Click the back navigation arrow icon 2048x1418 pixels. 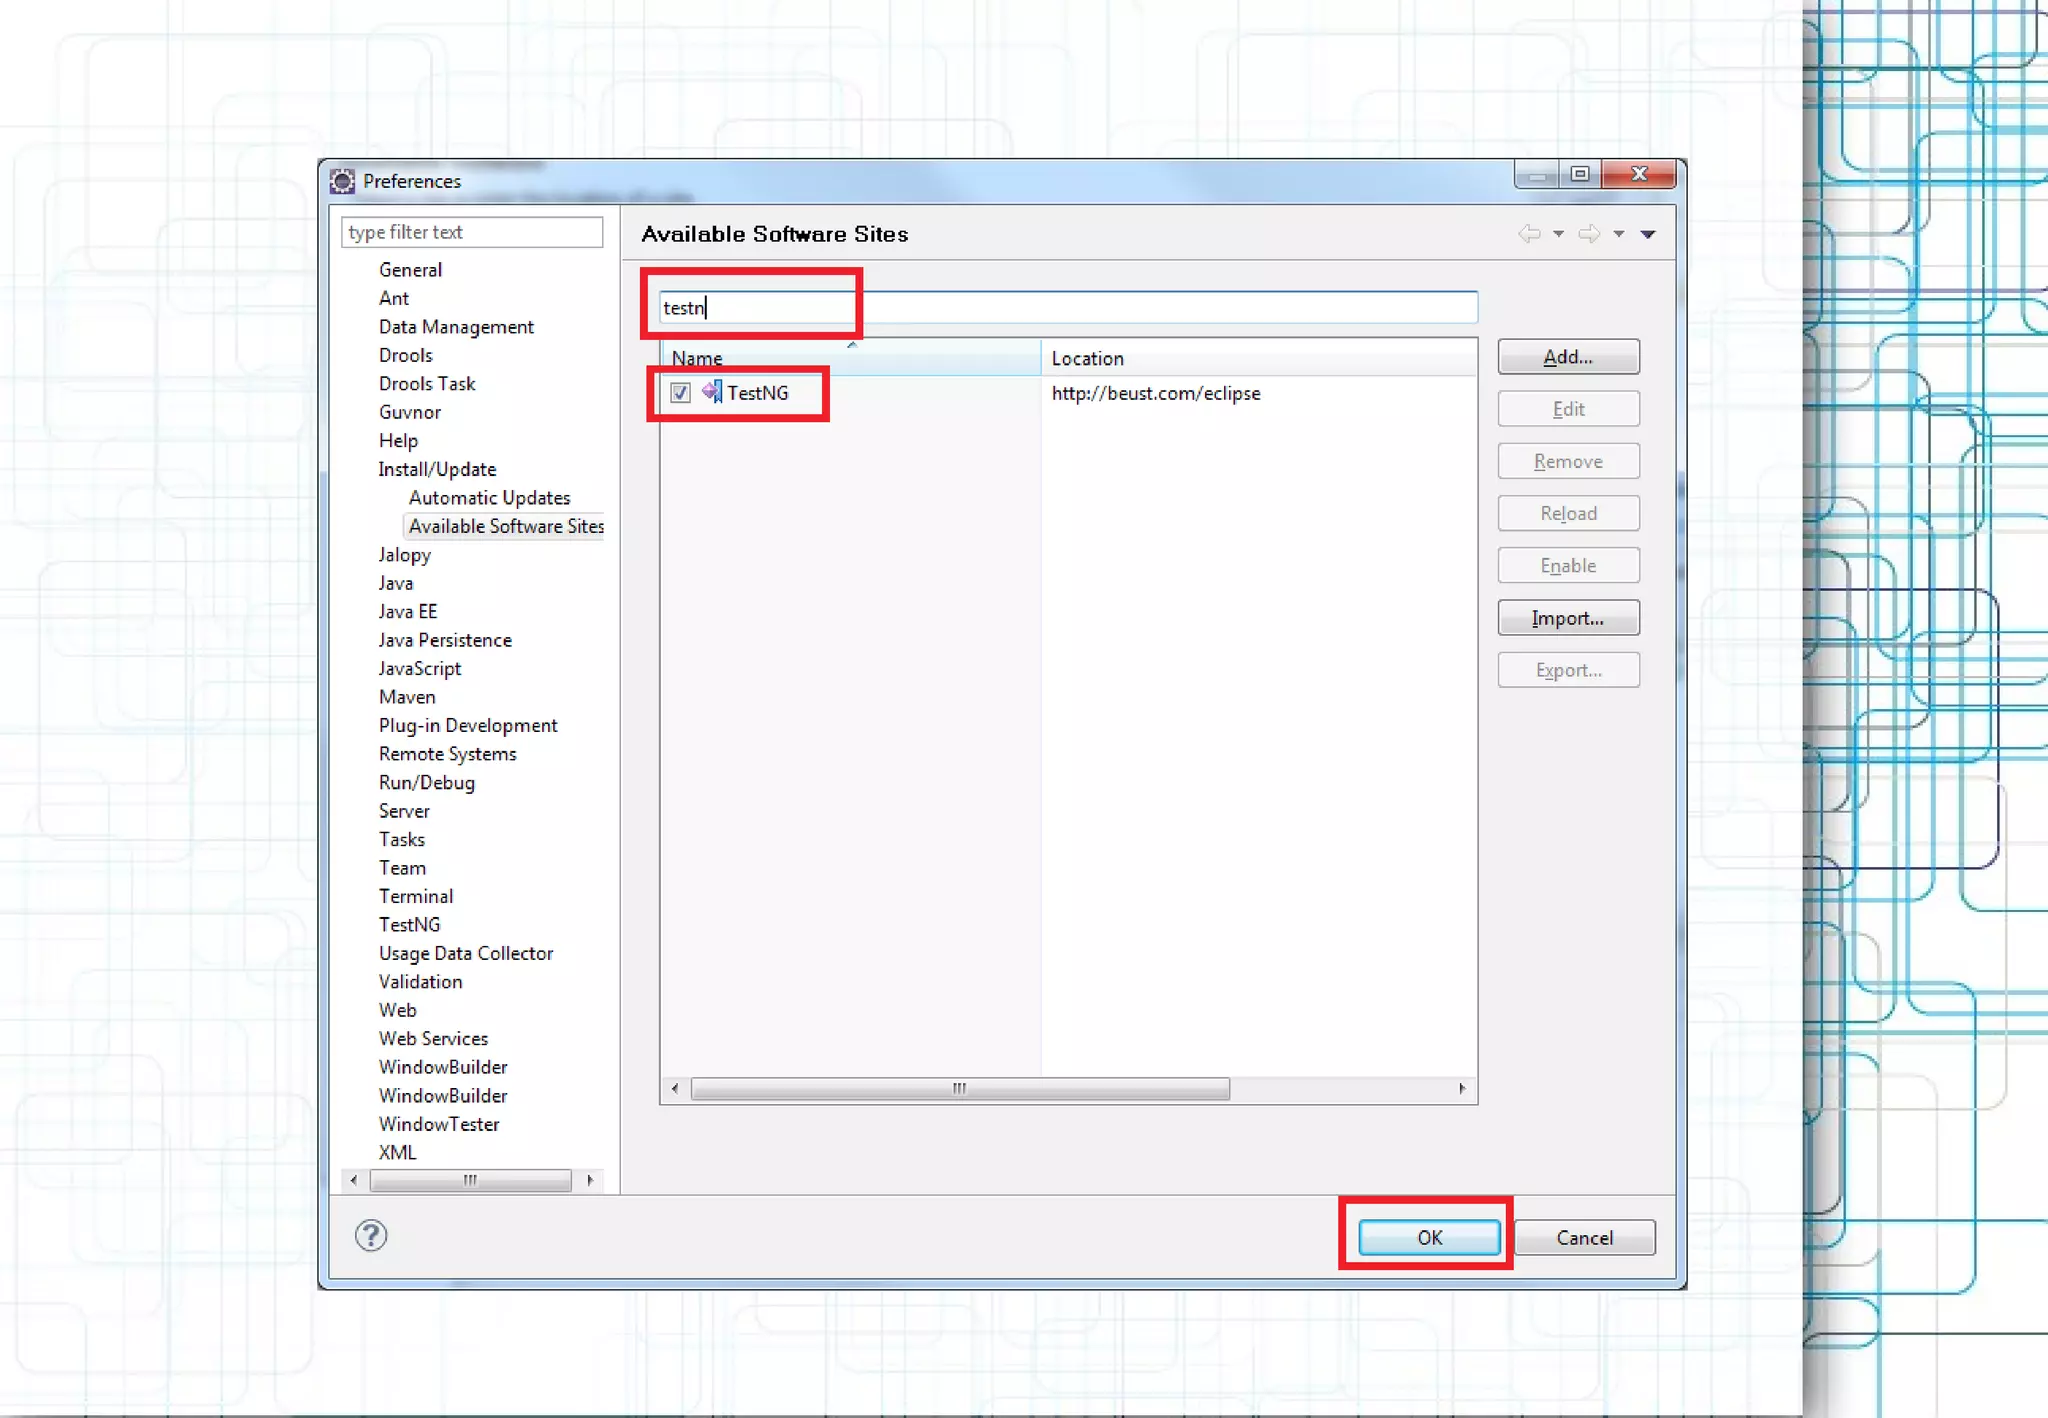click(1529, 234)
